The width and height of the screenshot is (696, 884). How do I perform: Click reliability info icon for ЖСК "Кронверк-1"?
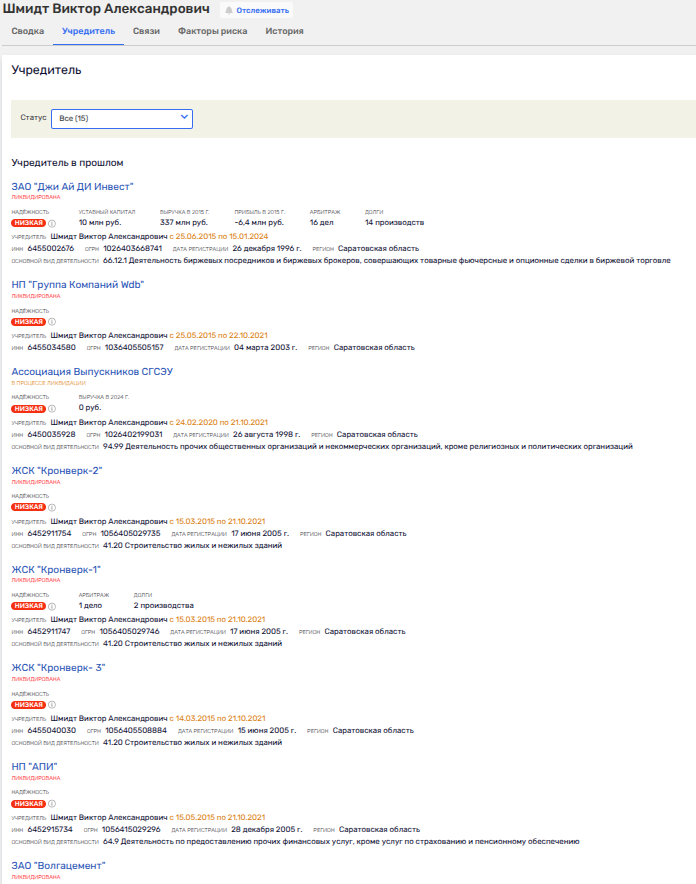tap(52, 606)
